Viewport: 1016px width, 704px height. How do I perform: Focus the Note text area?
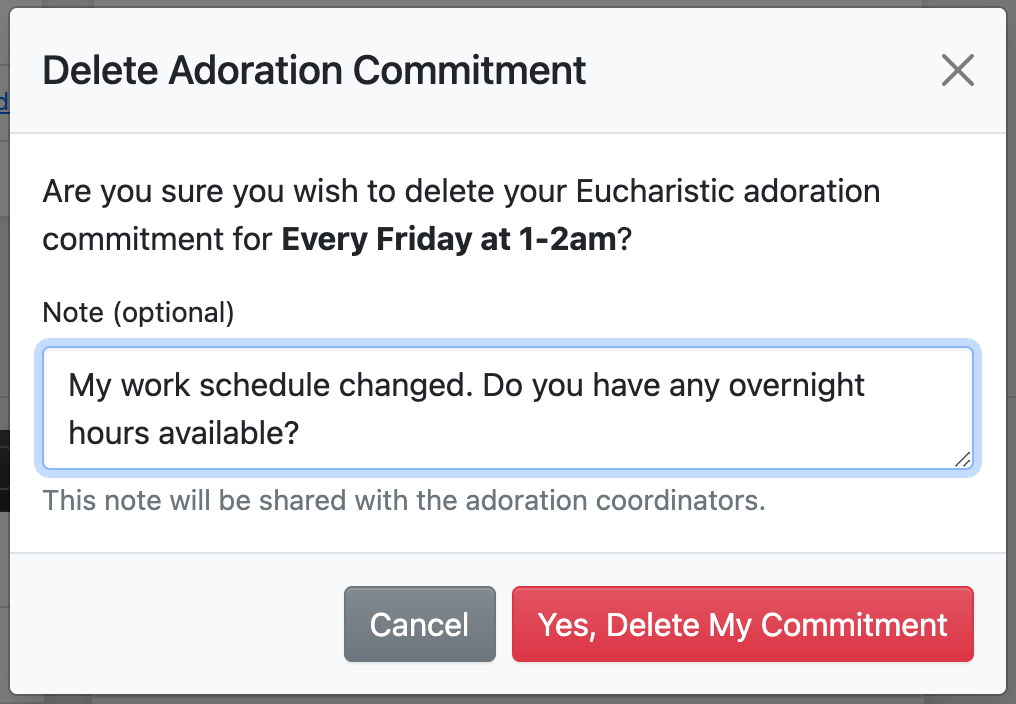(507, 408)
